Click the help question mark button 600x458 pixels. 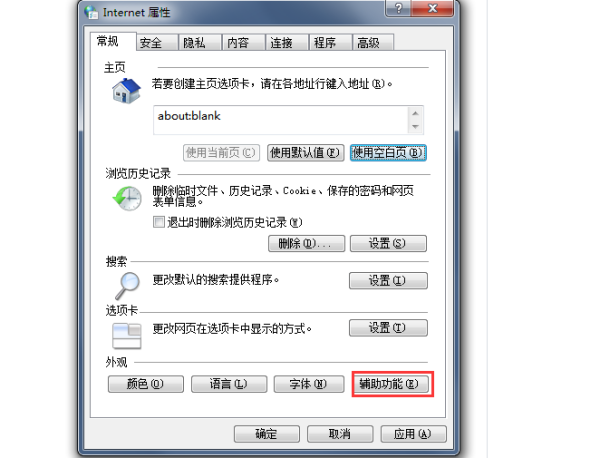398,8
